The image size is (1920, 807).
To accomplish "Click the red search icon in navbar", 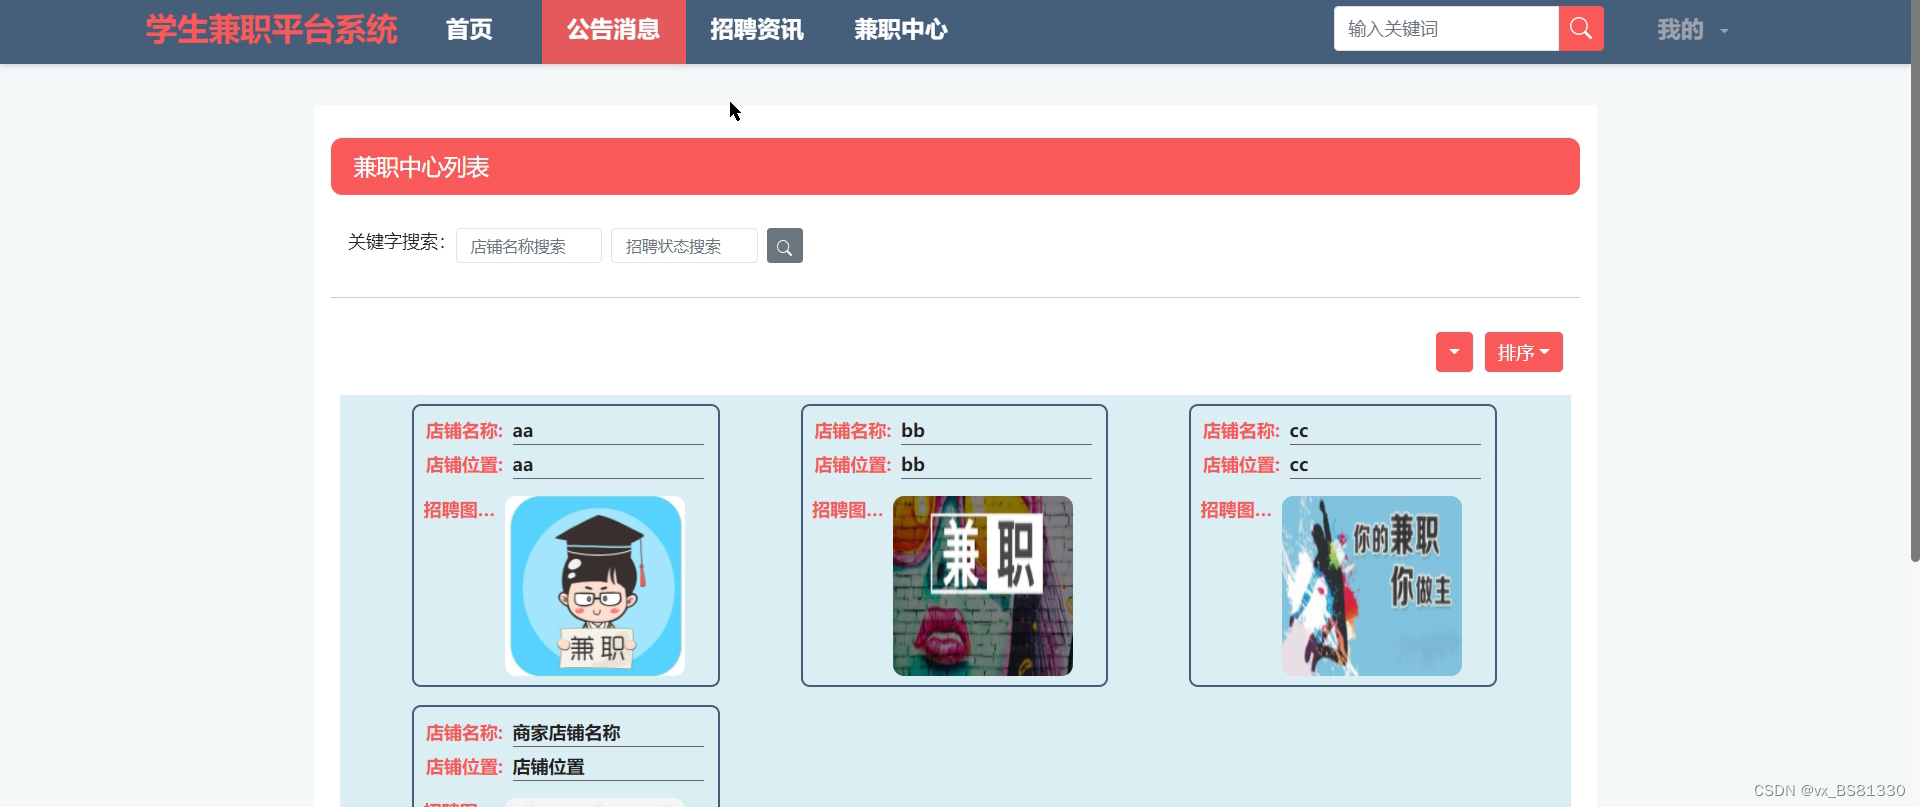I will pyautogui.click(x=1581, y=29).
